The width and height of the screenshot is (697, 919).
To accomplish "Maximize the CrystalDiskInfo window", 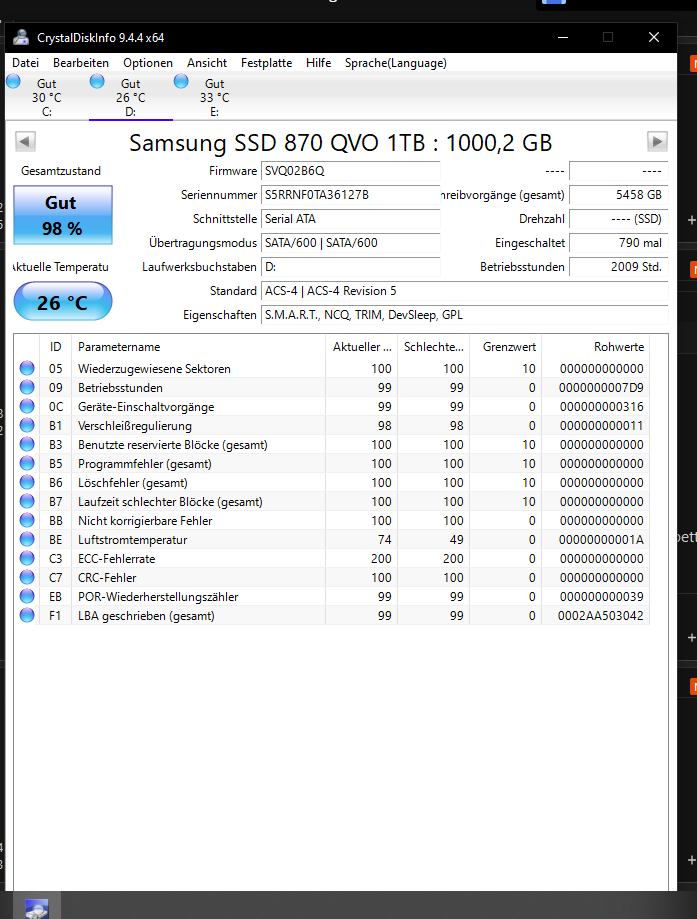I will pyautogui.click(x=608, y=38).
